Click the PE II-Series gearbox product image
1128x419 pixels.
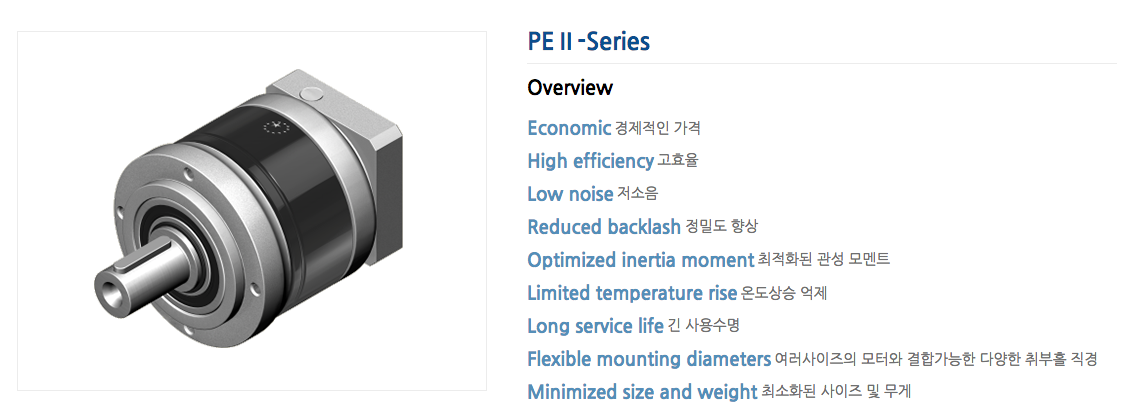pos(252,210)
